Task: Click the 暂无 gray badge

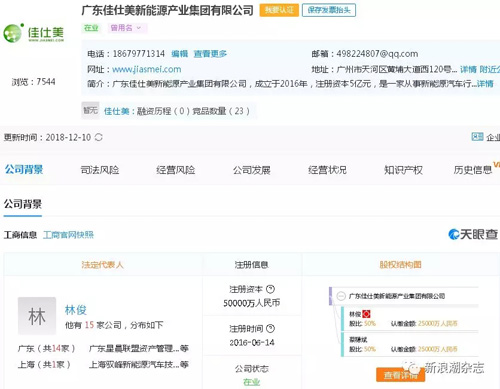Action: click(x=90, y=110)
